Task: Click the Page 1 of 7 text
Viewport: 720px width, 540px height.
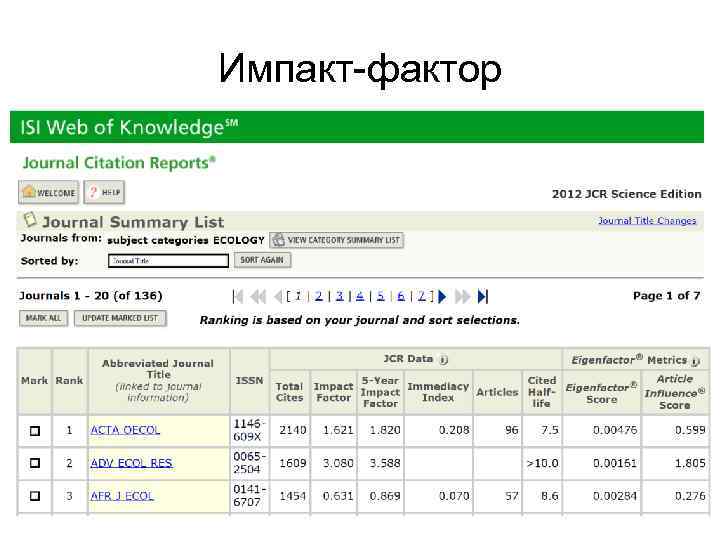Action: coord(666,296)
